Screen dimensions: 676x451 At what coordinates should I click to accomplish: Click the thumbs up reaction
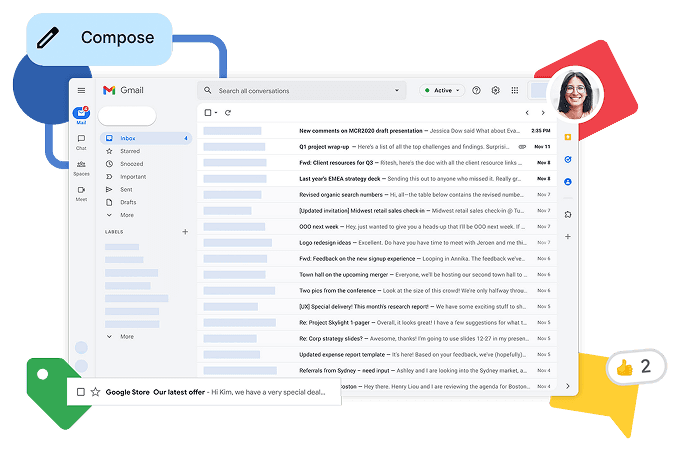coord(624,368)
